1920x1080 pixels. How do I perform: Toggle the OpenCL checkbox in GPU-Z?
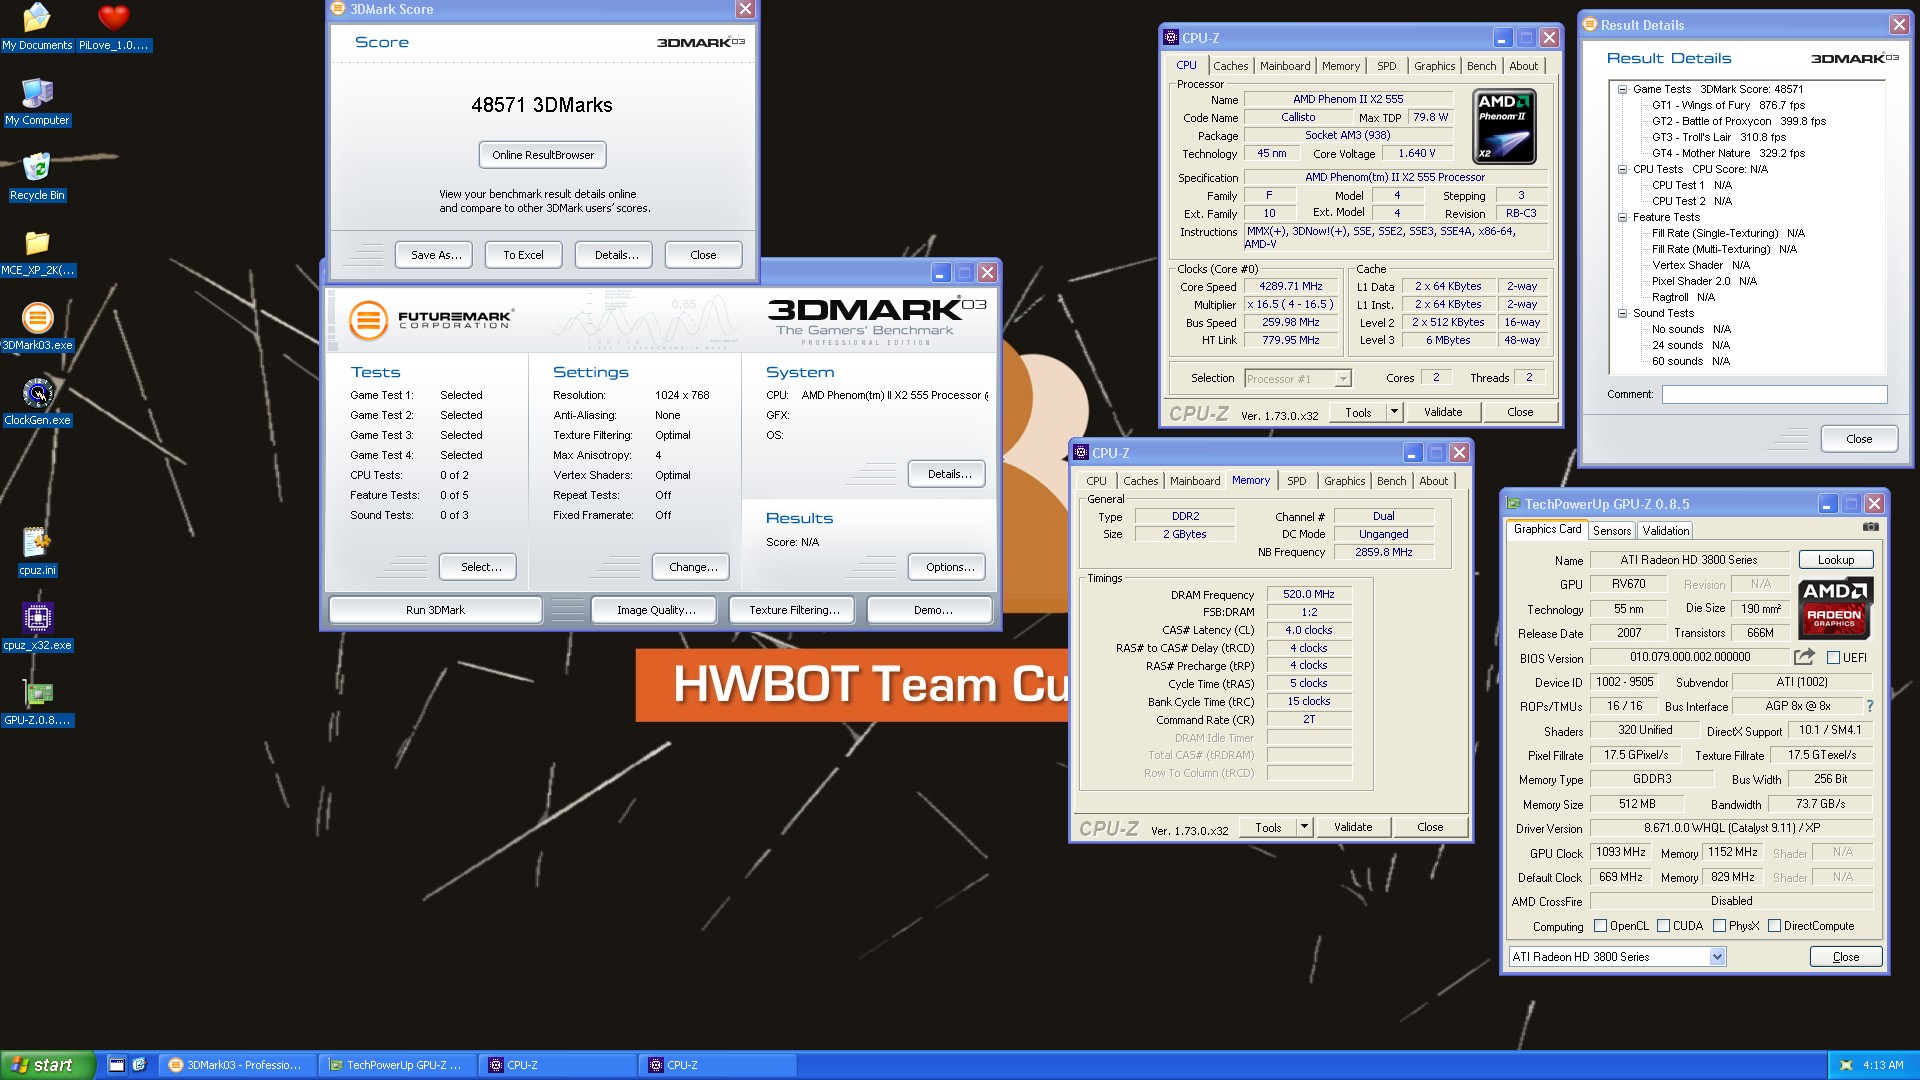(1600, 926)
